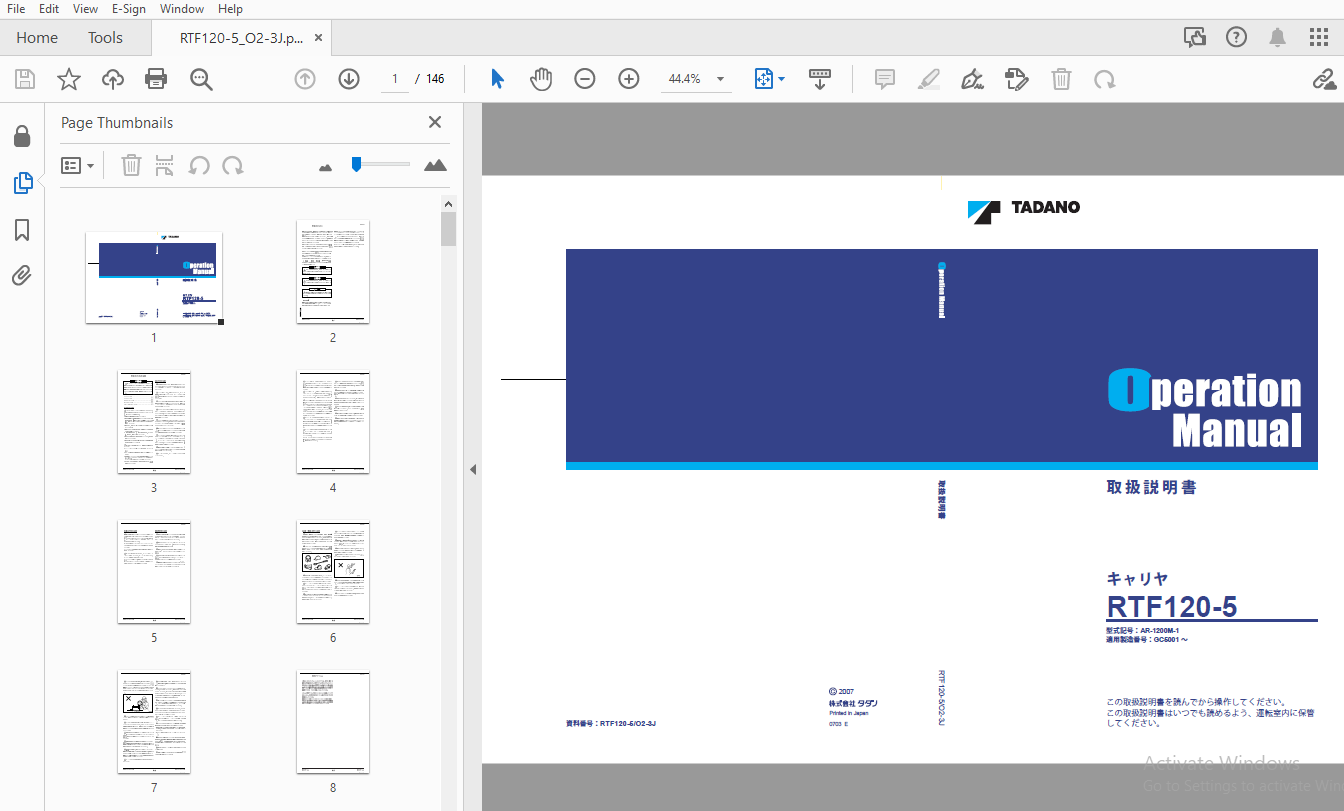Reduce thumbnail size small mountain icon
This screenshot has width=1344, height=811.
(x=325, y=167)
